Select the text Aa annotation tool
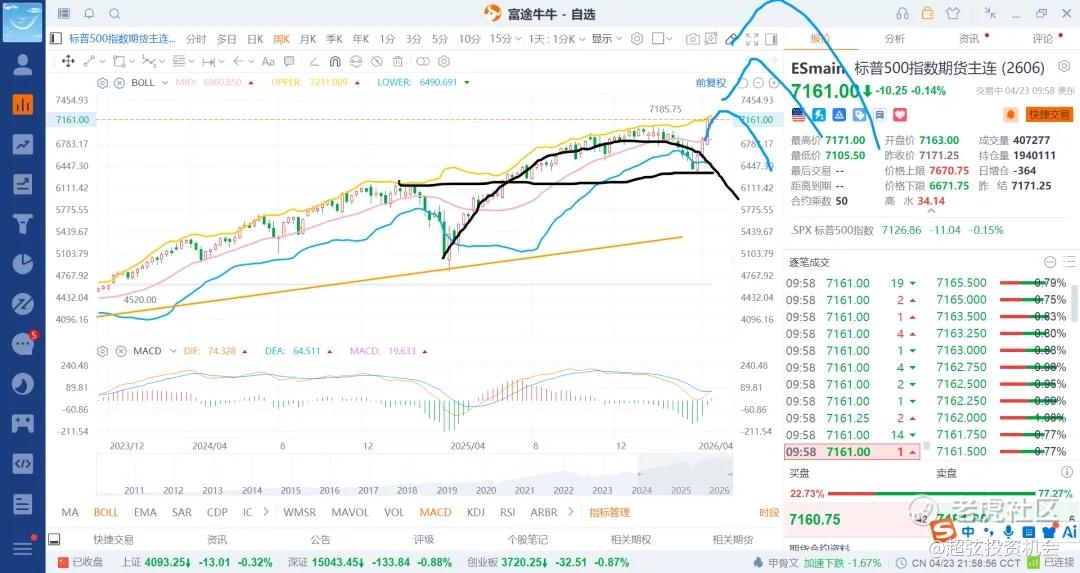 (268, 61)
